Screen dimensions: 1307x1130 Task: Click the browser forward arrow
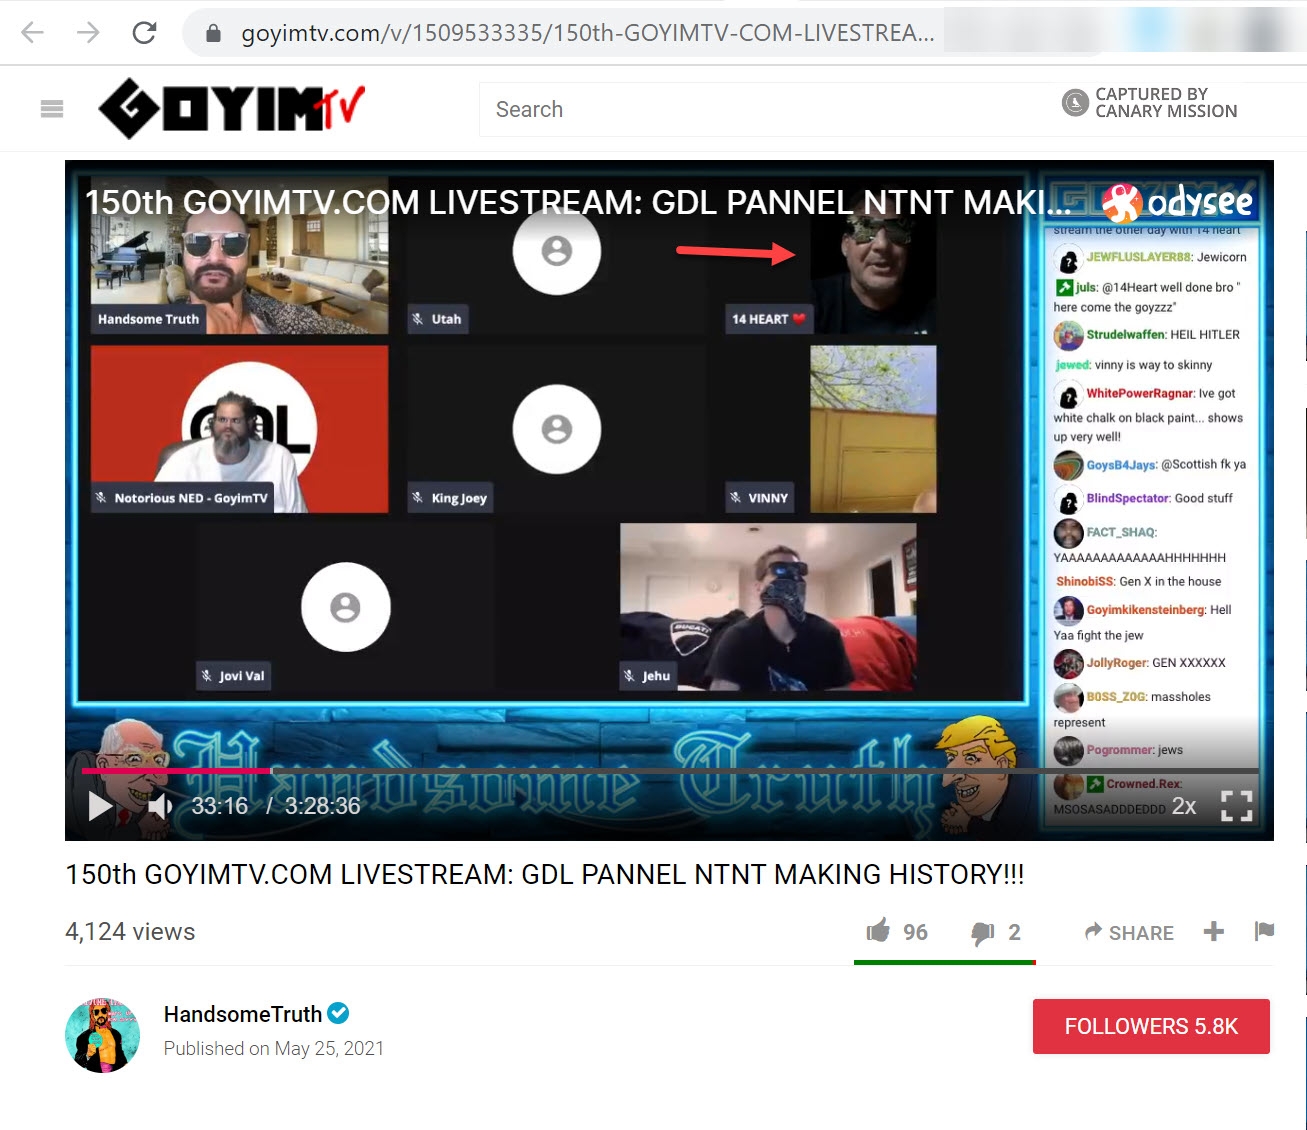point(88,33)
